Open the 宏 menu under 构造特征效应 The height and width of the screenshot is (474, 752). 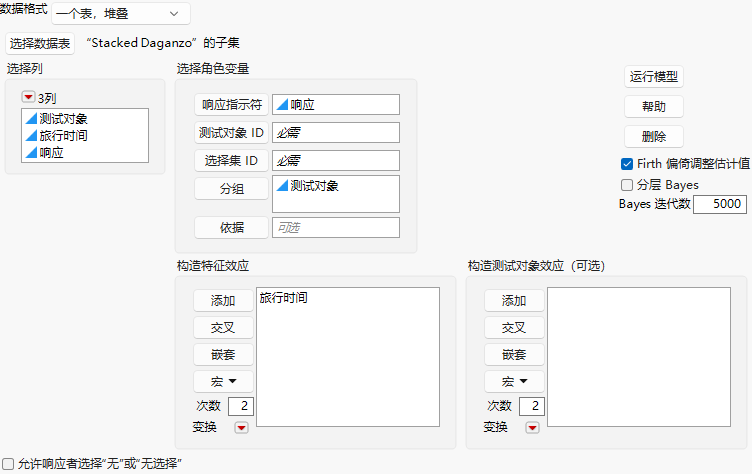tap(223, 382)
